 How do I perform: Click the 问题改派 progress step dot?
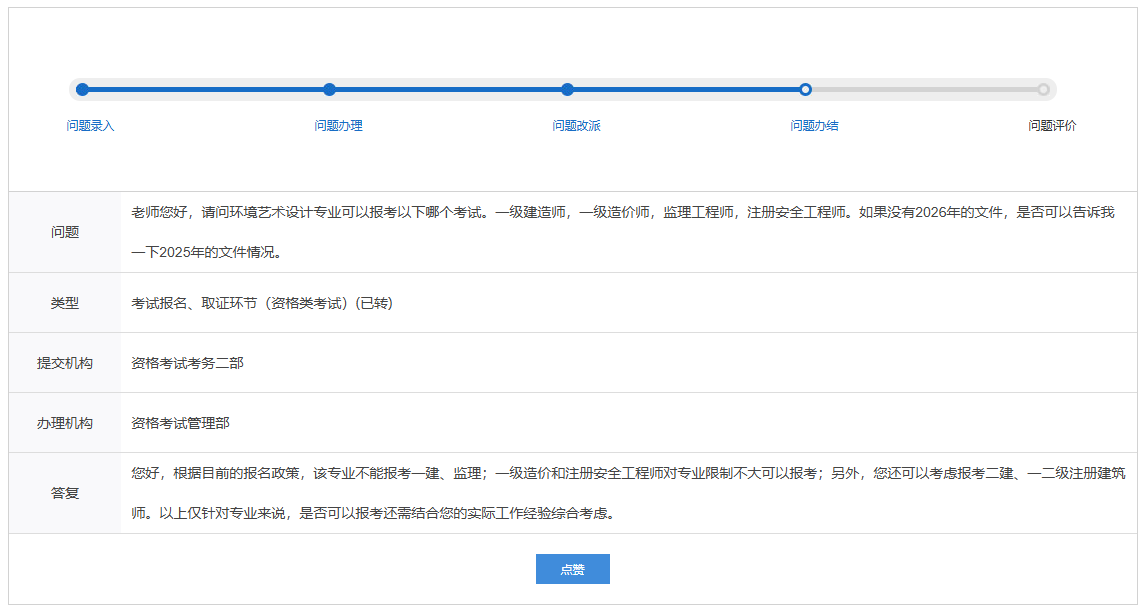[x=567, y=90]
